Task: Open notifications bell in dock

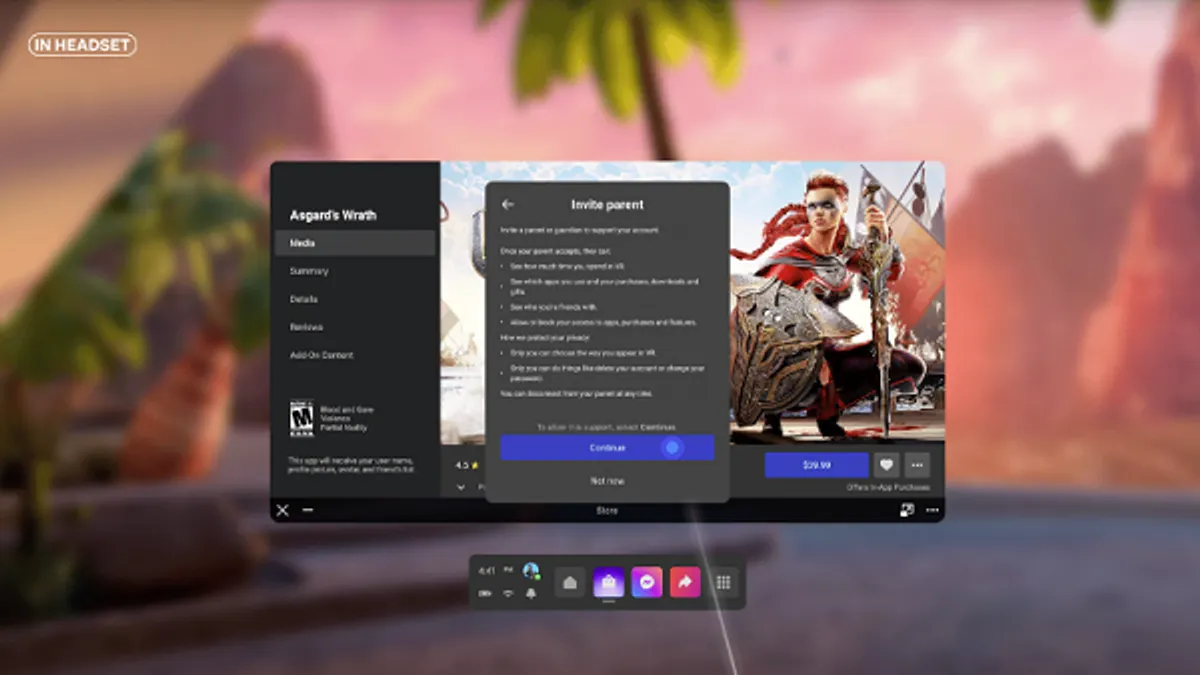Action: [531, 594]
